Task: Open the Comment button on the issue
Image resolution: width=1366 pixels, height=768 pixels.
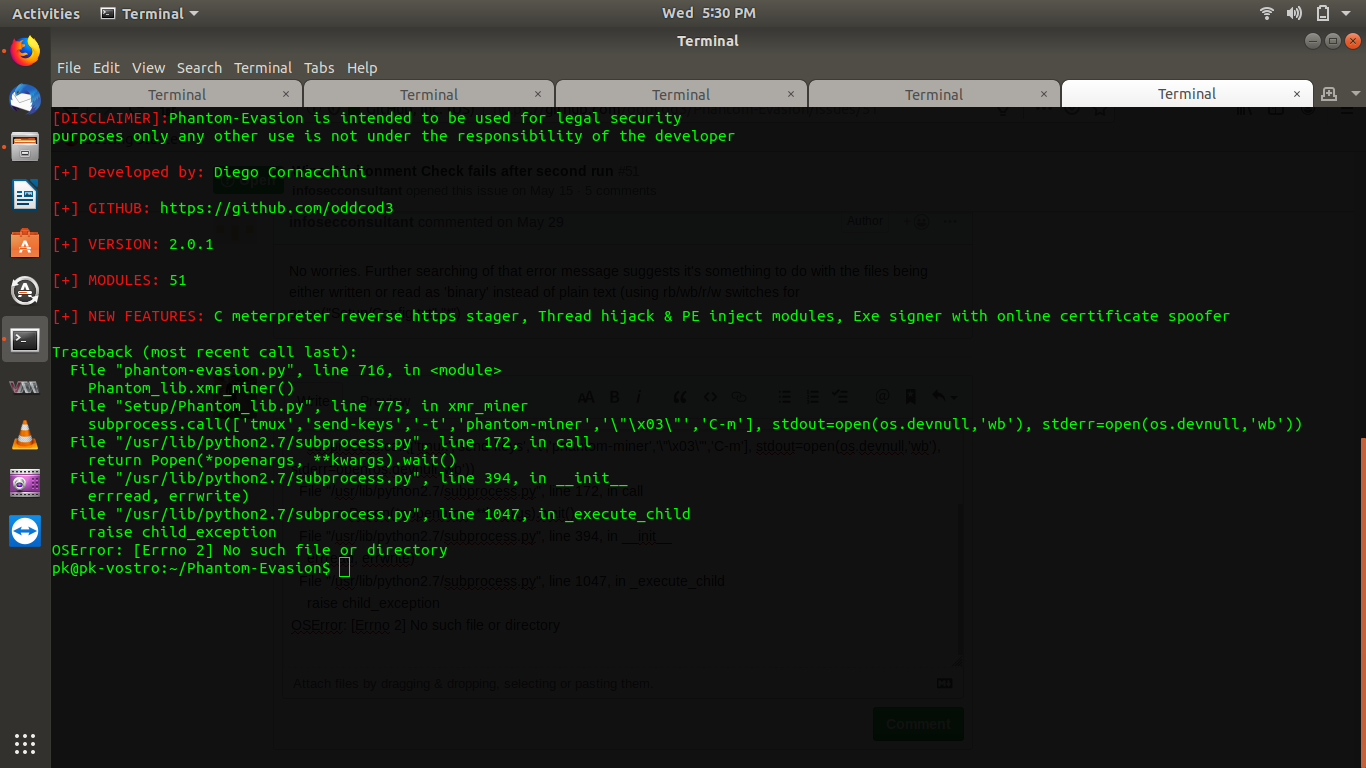Action: click(x=917, y=723)
